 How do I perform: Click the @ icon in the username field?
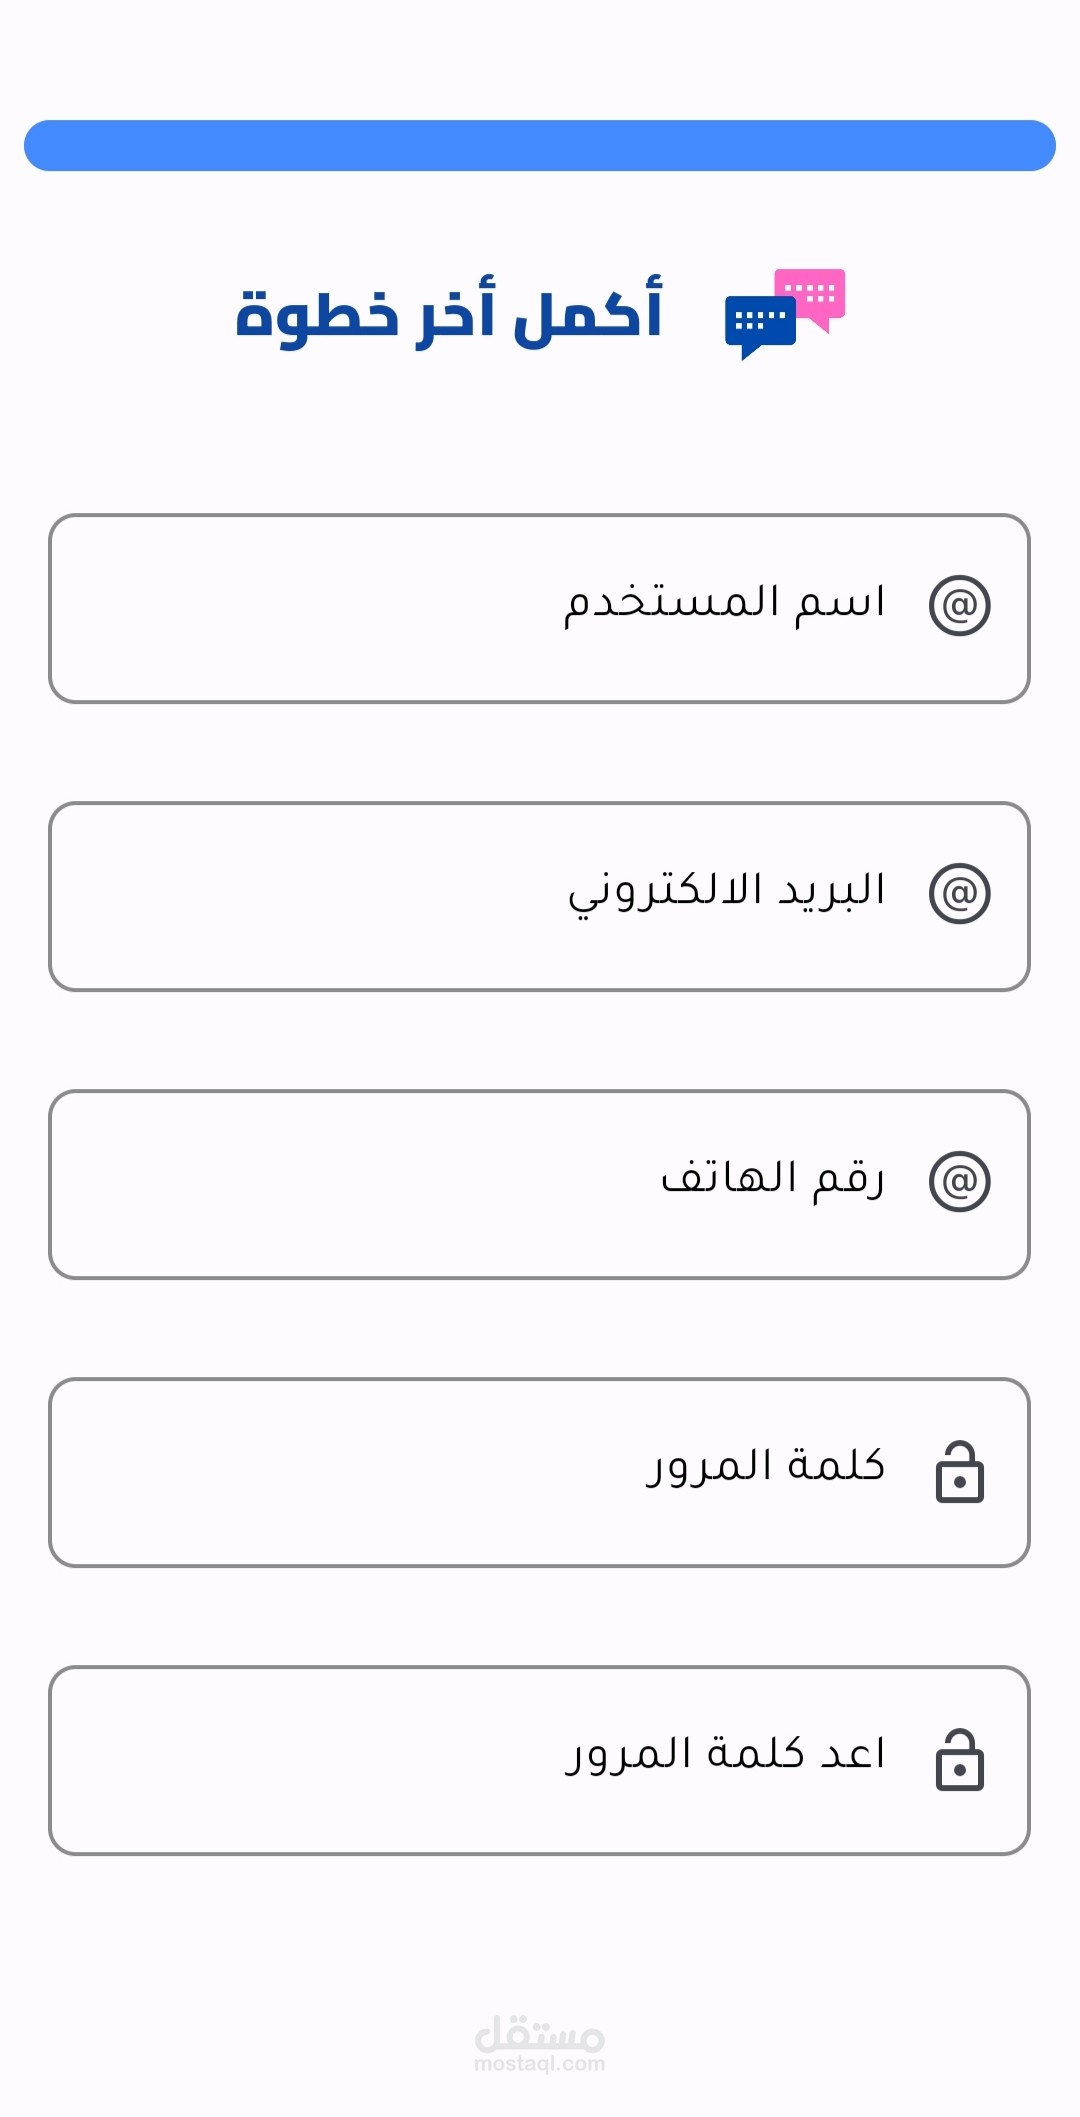[x=959, y=605]
